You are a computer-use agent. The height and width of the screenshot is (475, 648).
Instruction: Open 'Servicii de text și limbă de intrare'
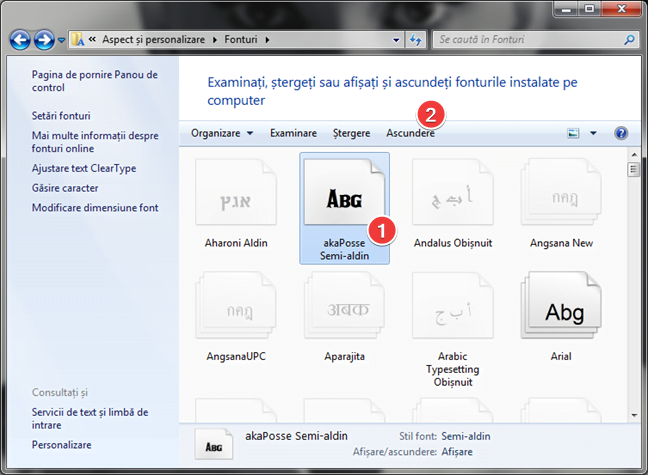click(x=90, y=418)
